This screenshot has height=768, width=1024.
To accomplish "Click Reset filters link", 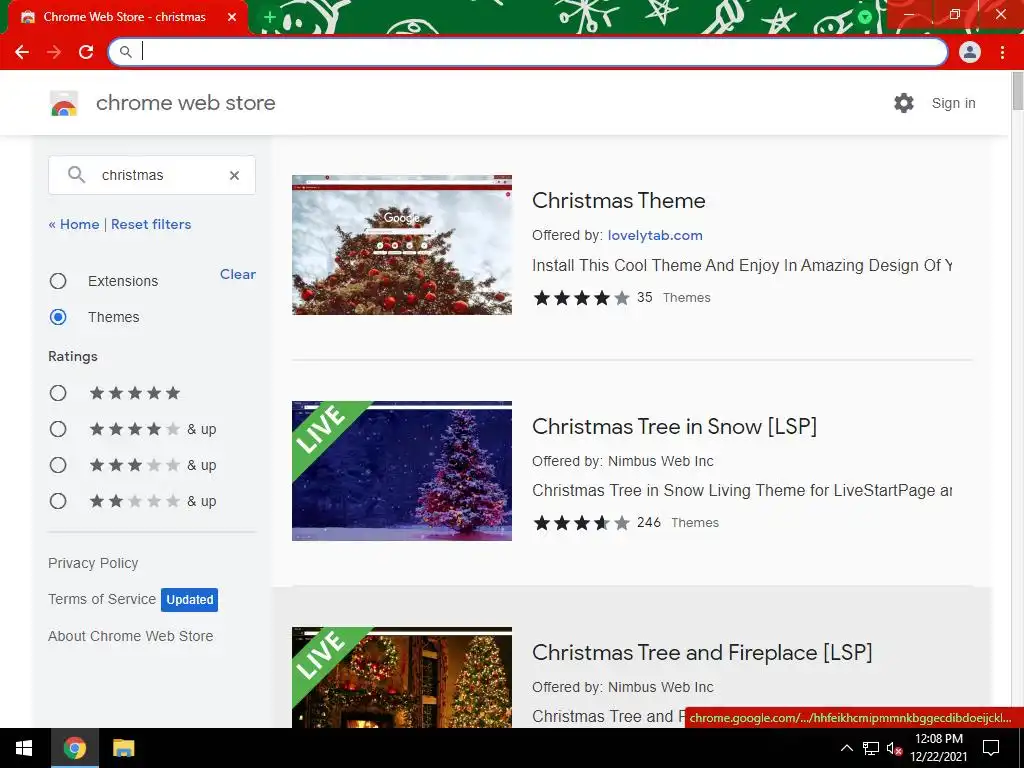I will click(151, 224).
